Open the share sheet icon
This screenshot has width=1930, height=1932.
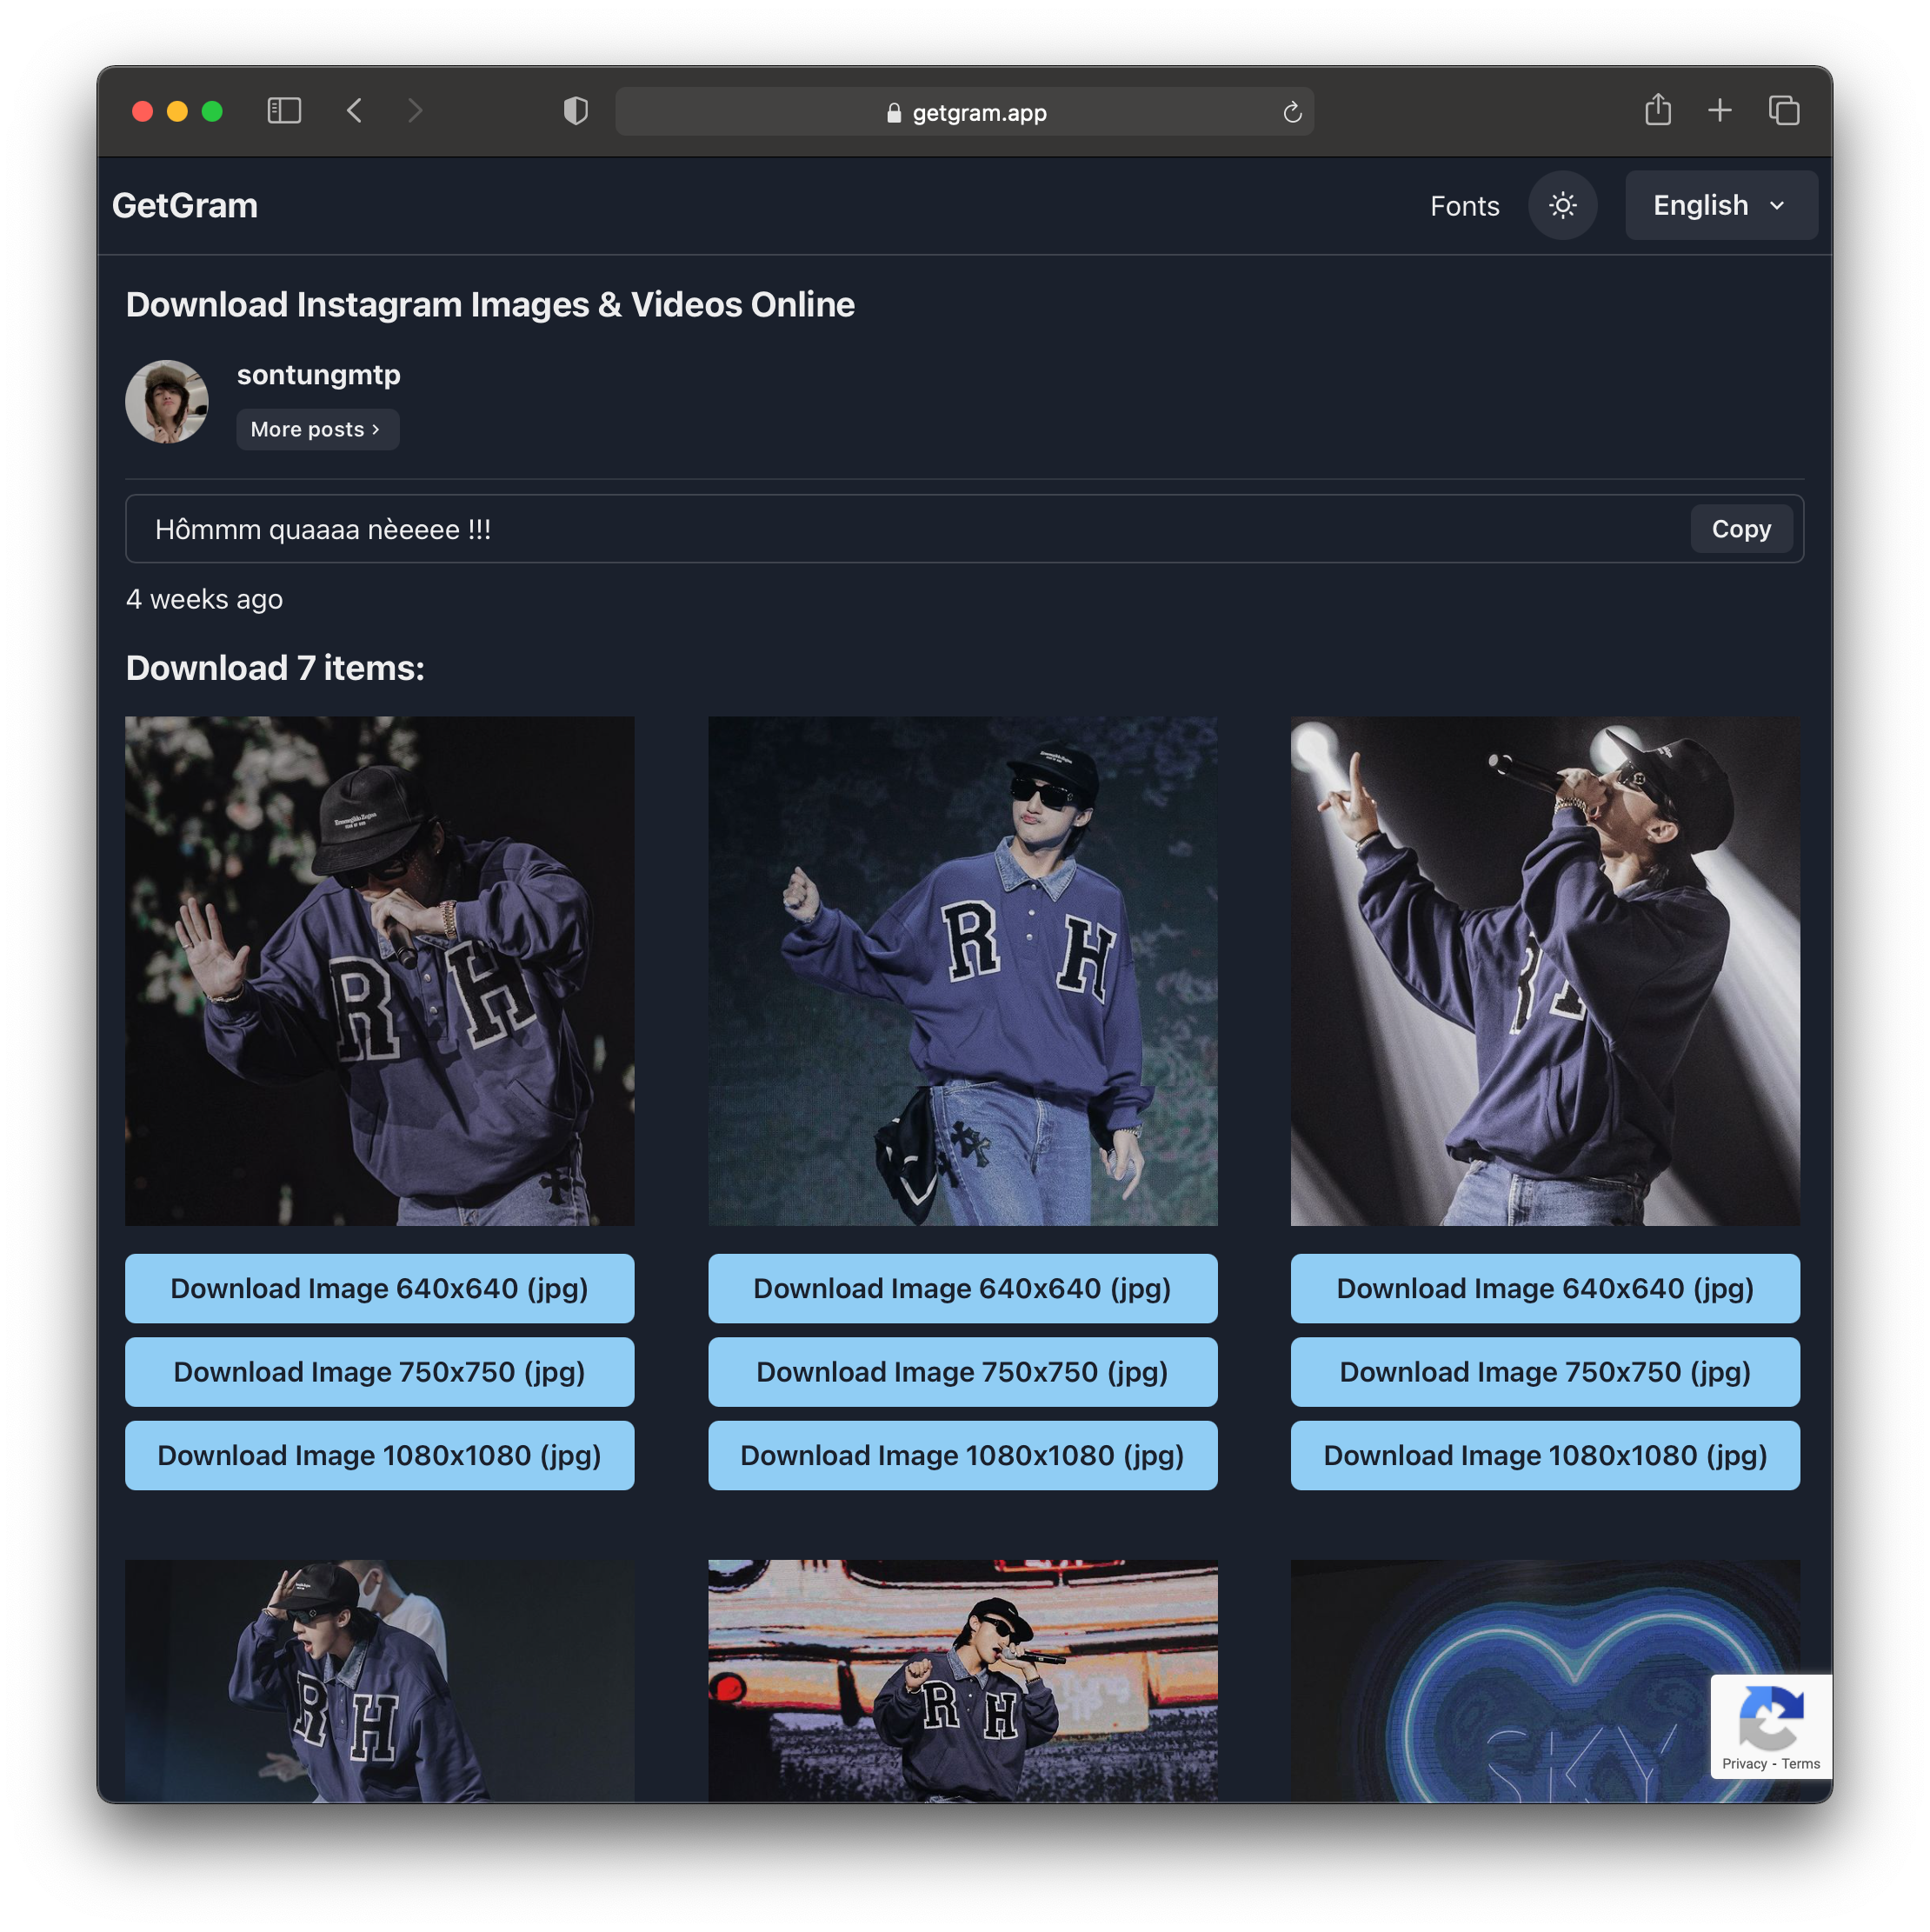1658,110
